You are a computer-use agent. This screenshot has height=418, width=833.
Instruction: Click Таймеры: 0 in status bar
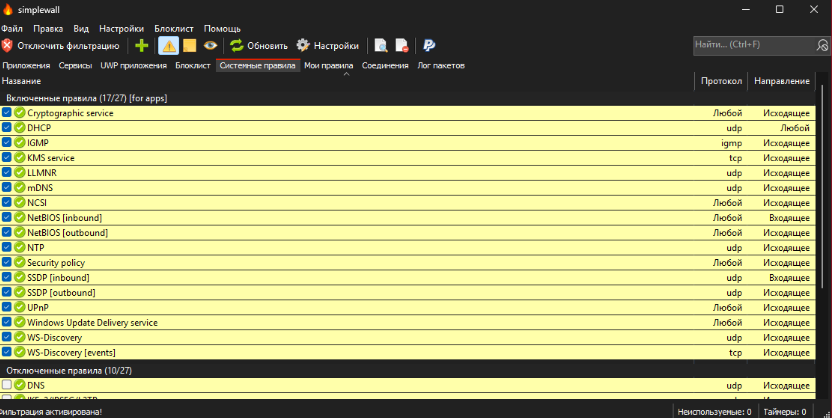[x=785, y=412]
